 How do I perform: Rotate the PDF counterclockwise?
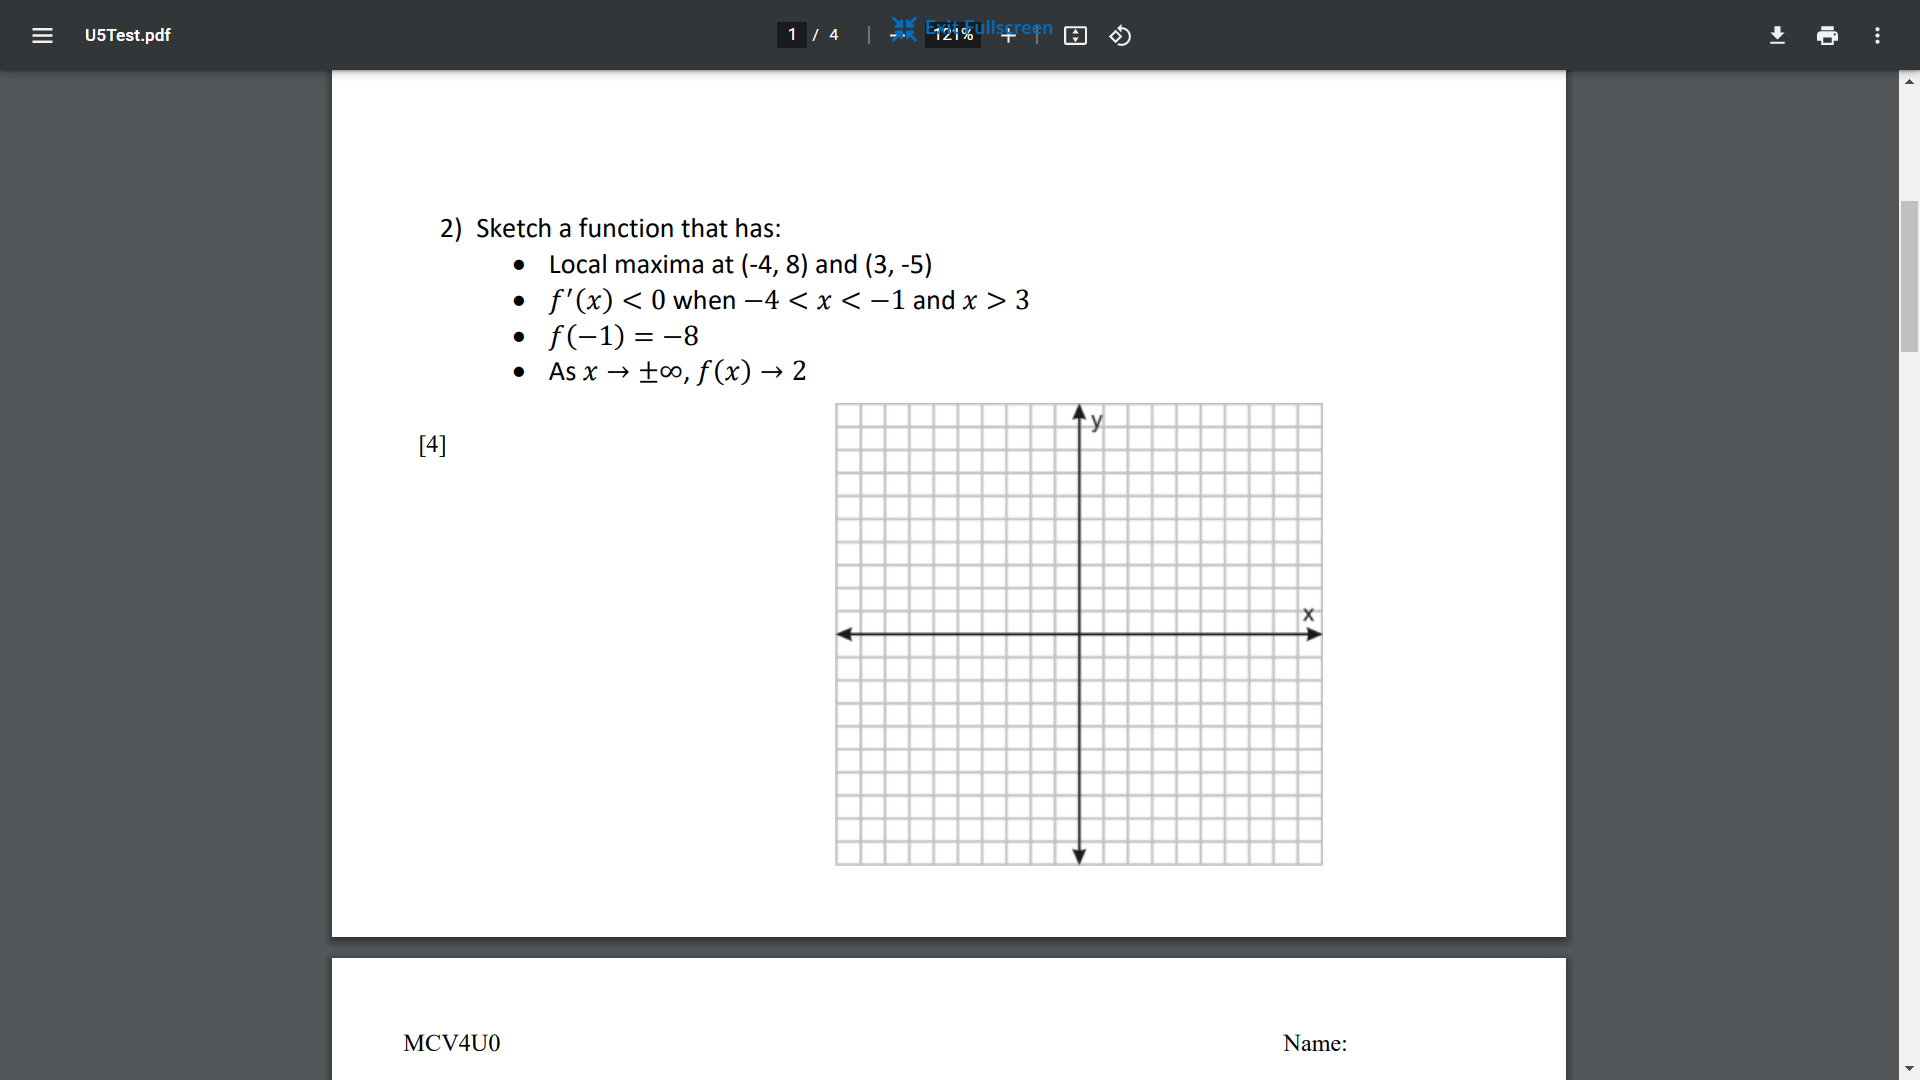click(x=1120, y=35)
